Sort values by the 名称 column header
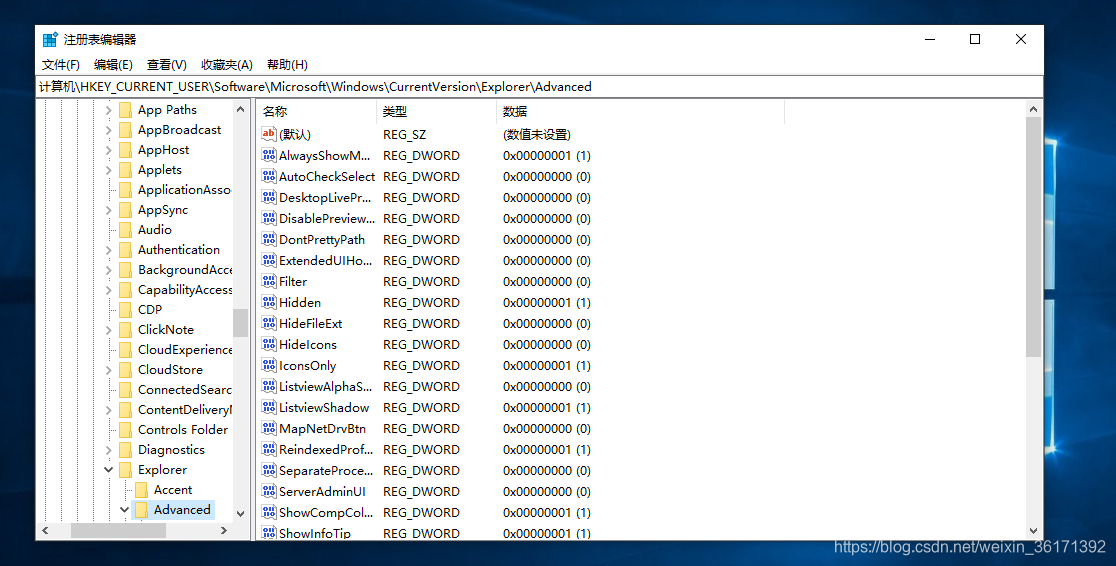This screenshot has height=566, width=1116. pos(316,112)
